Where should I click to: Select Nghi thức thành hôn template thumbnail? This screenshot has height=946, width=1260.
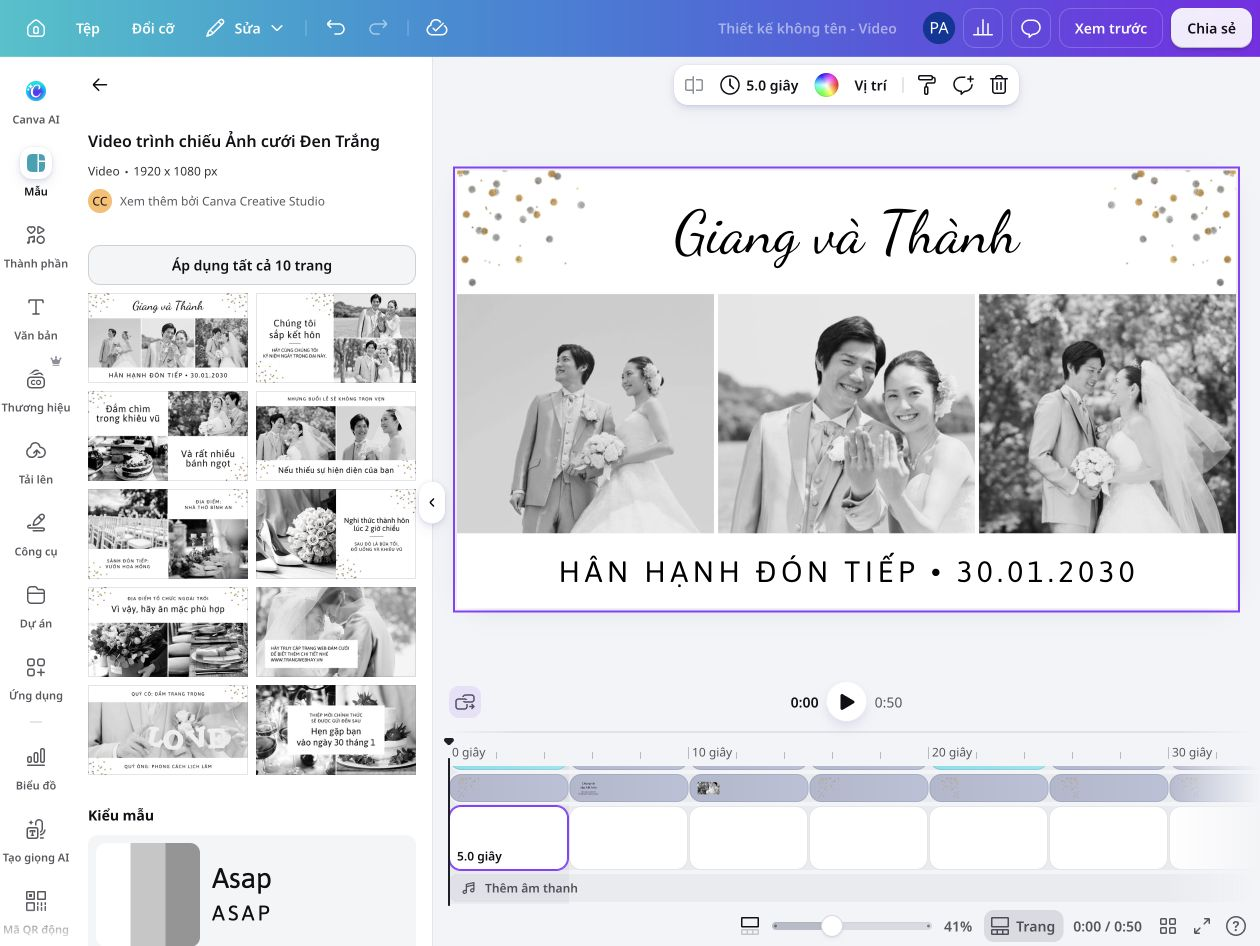pos(336,534)
